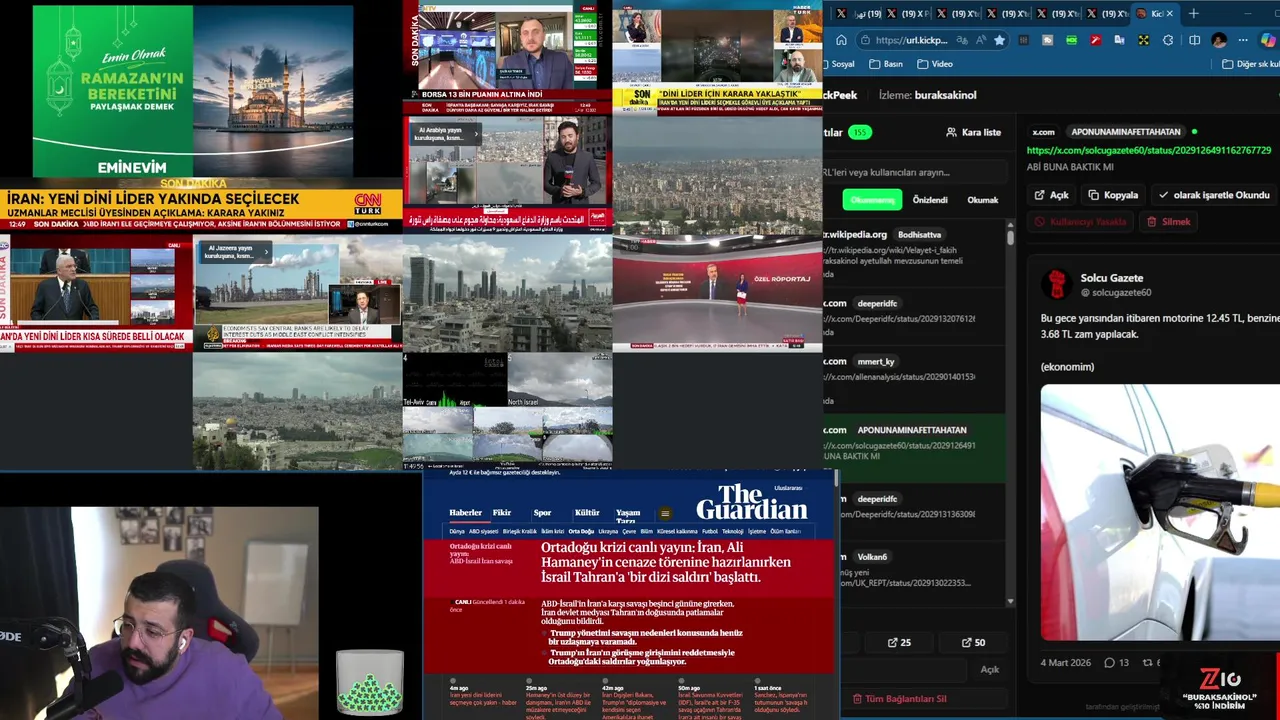Click the browser profile avatar
This screenshot has height=720, width=1280.
click(1219, 40)
